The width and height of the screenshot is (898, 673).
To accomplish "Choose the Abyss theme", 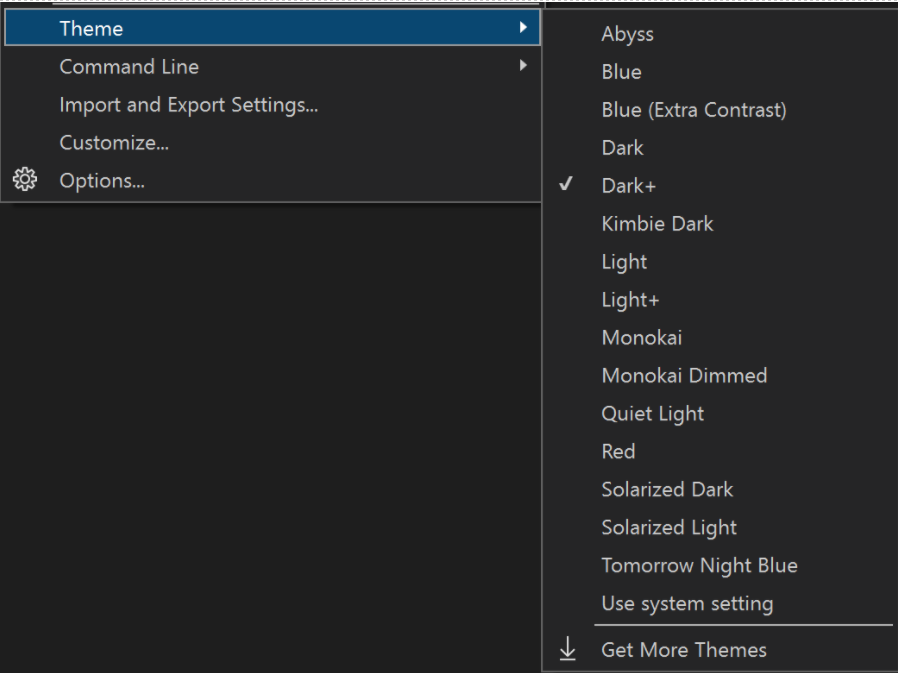I will 627,34.
